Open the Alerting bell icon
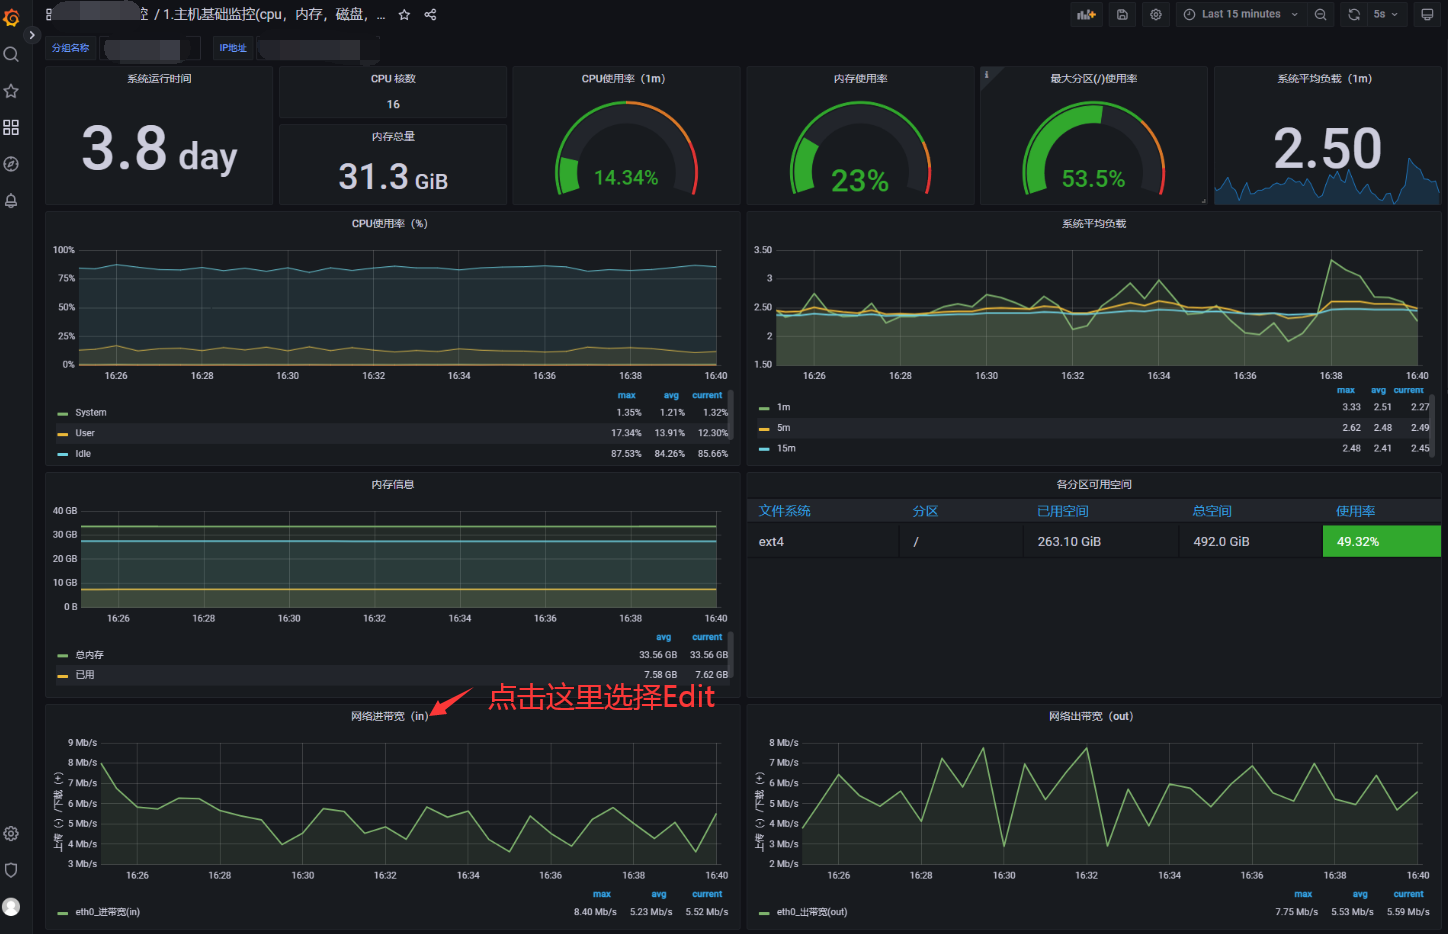 pyautogui.click(x=11, y=201)
